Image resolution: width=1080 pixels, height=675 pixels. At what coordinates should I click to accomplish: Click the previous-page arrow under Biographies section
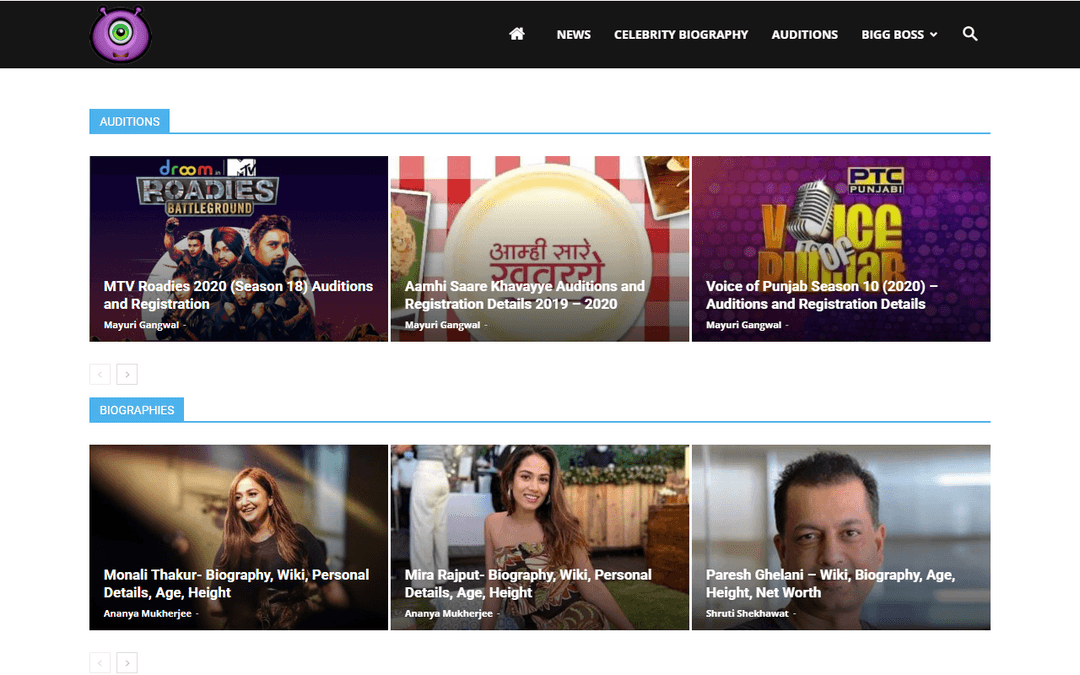100,663
